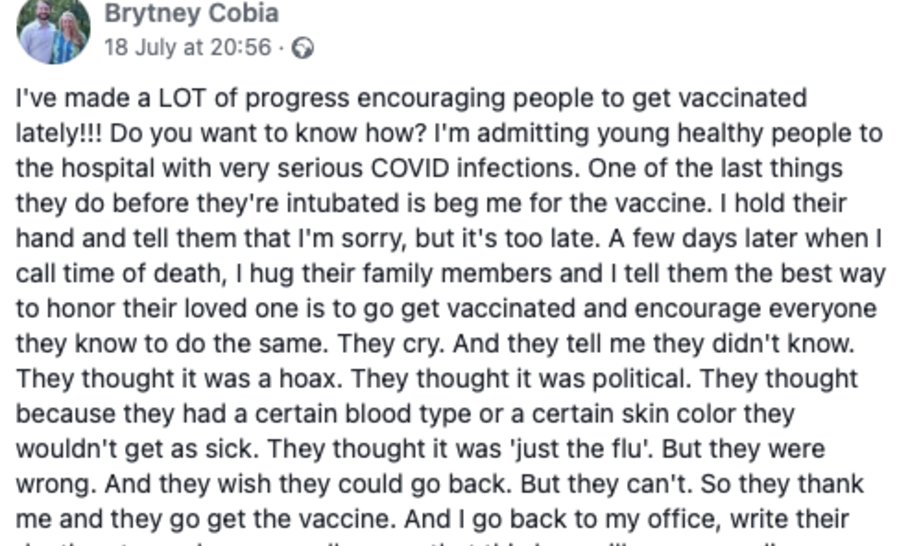Click the word 'COVID' in the post text

[410, 168]
